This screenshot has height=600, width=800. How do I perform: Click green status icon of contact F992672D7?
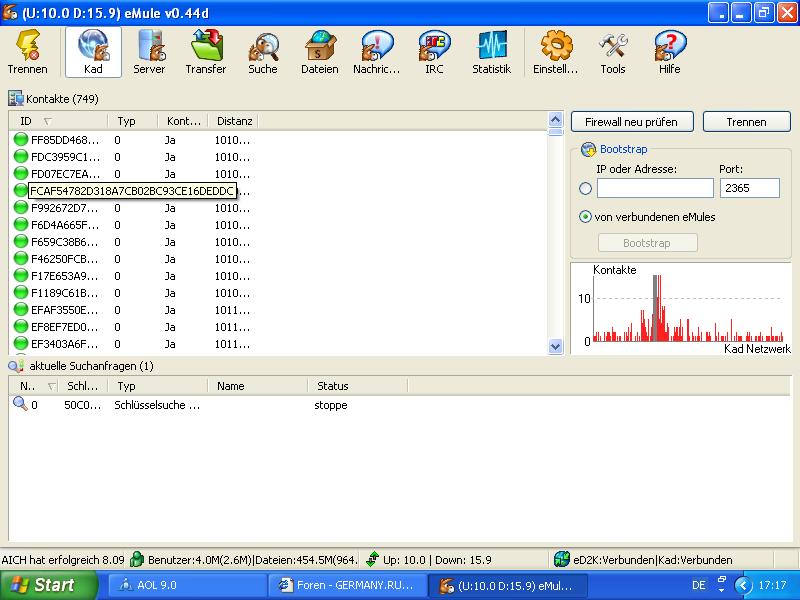click(21, 208)
